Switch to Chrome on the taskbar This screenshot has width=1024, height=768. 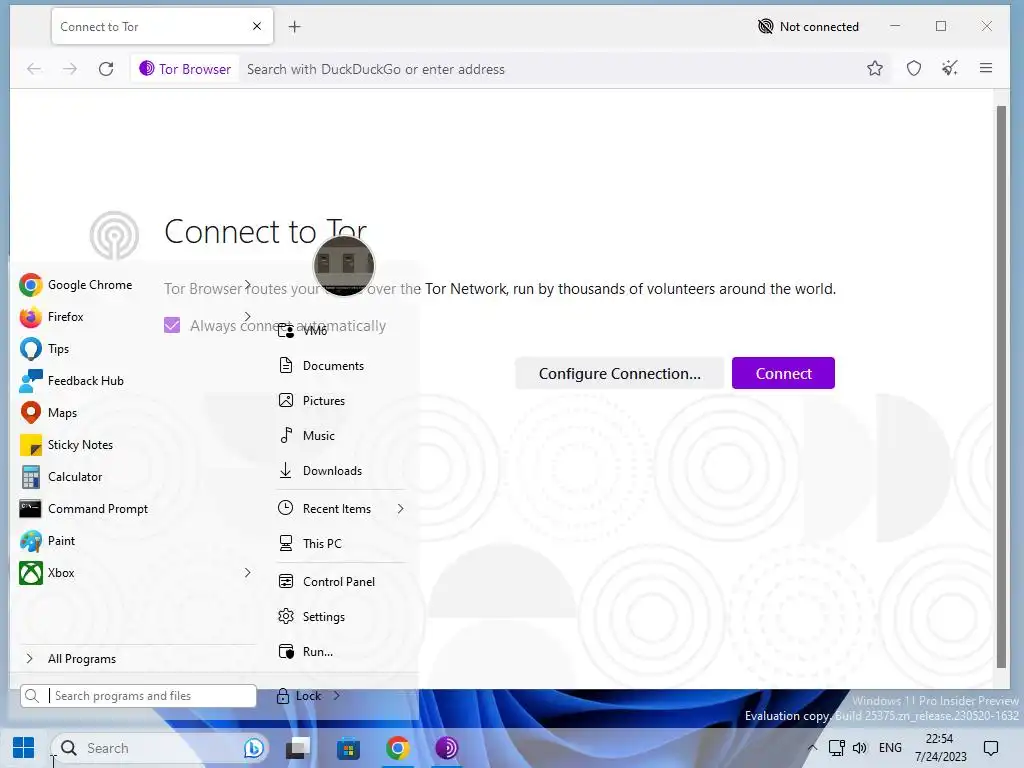398,748
